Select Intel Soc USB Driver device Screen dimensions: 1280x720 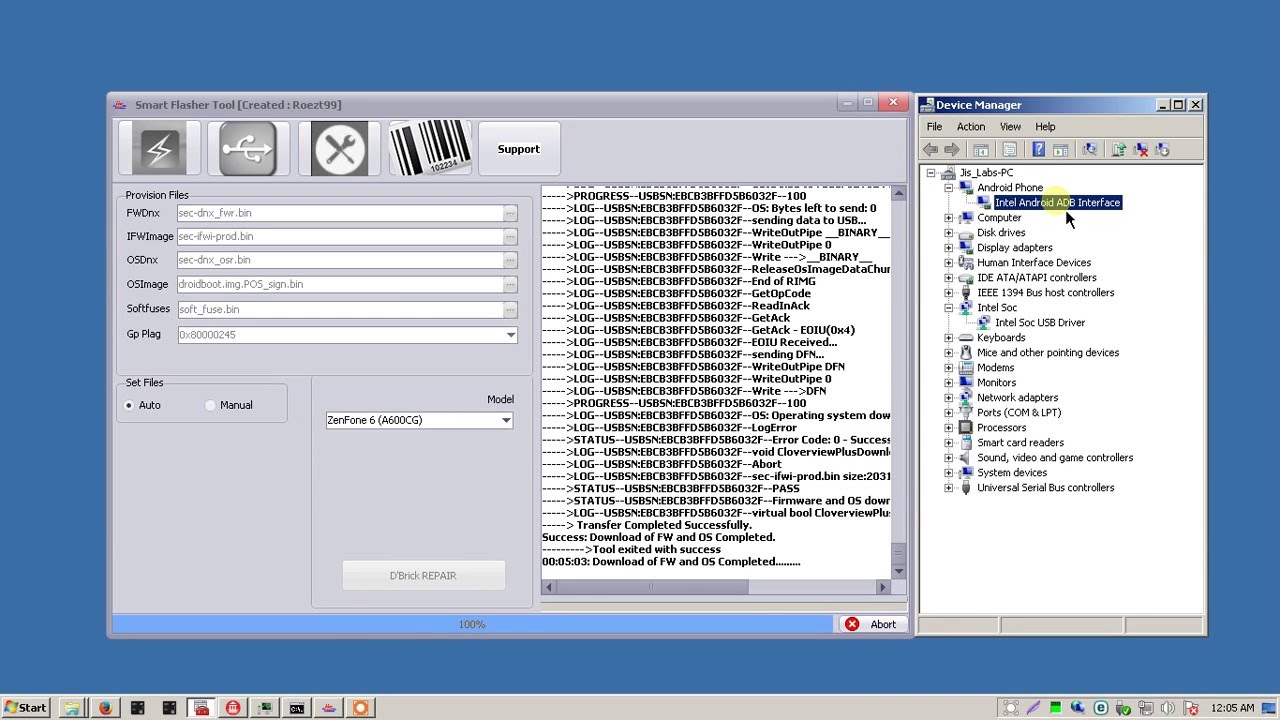tap(1040, 323)
